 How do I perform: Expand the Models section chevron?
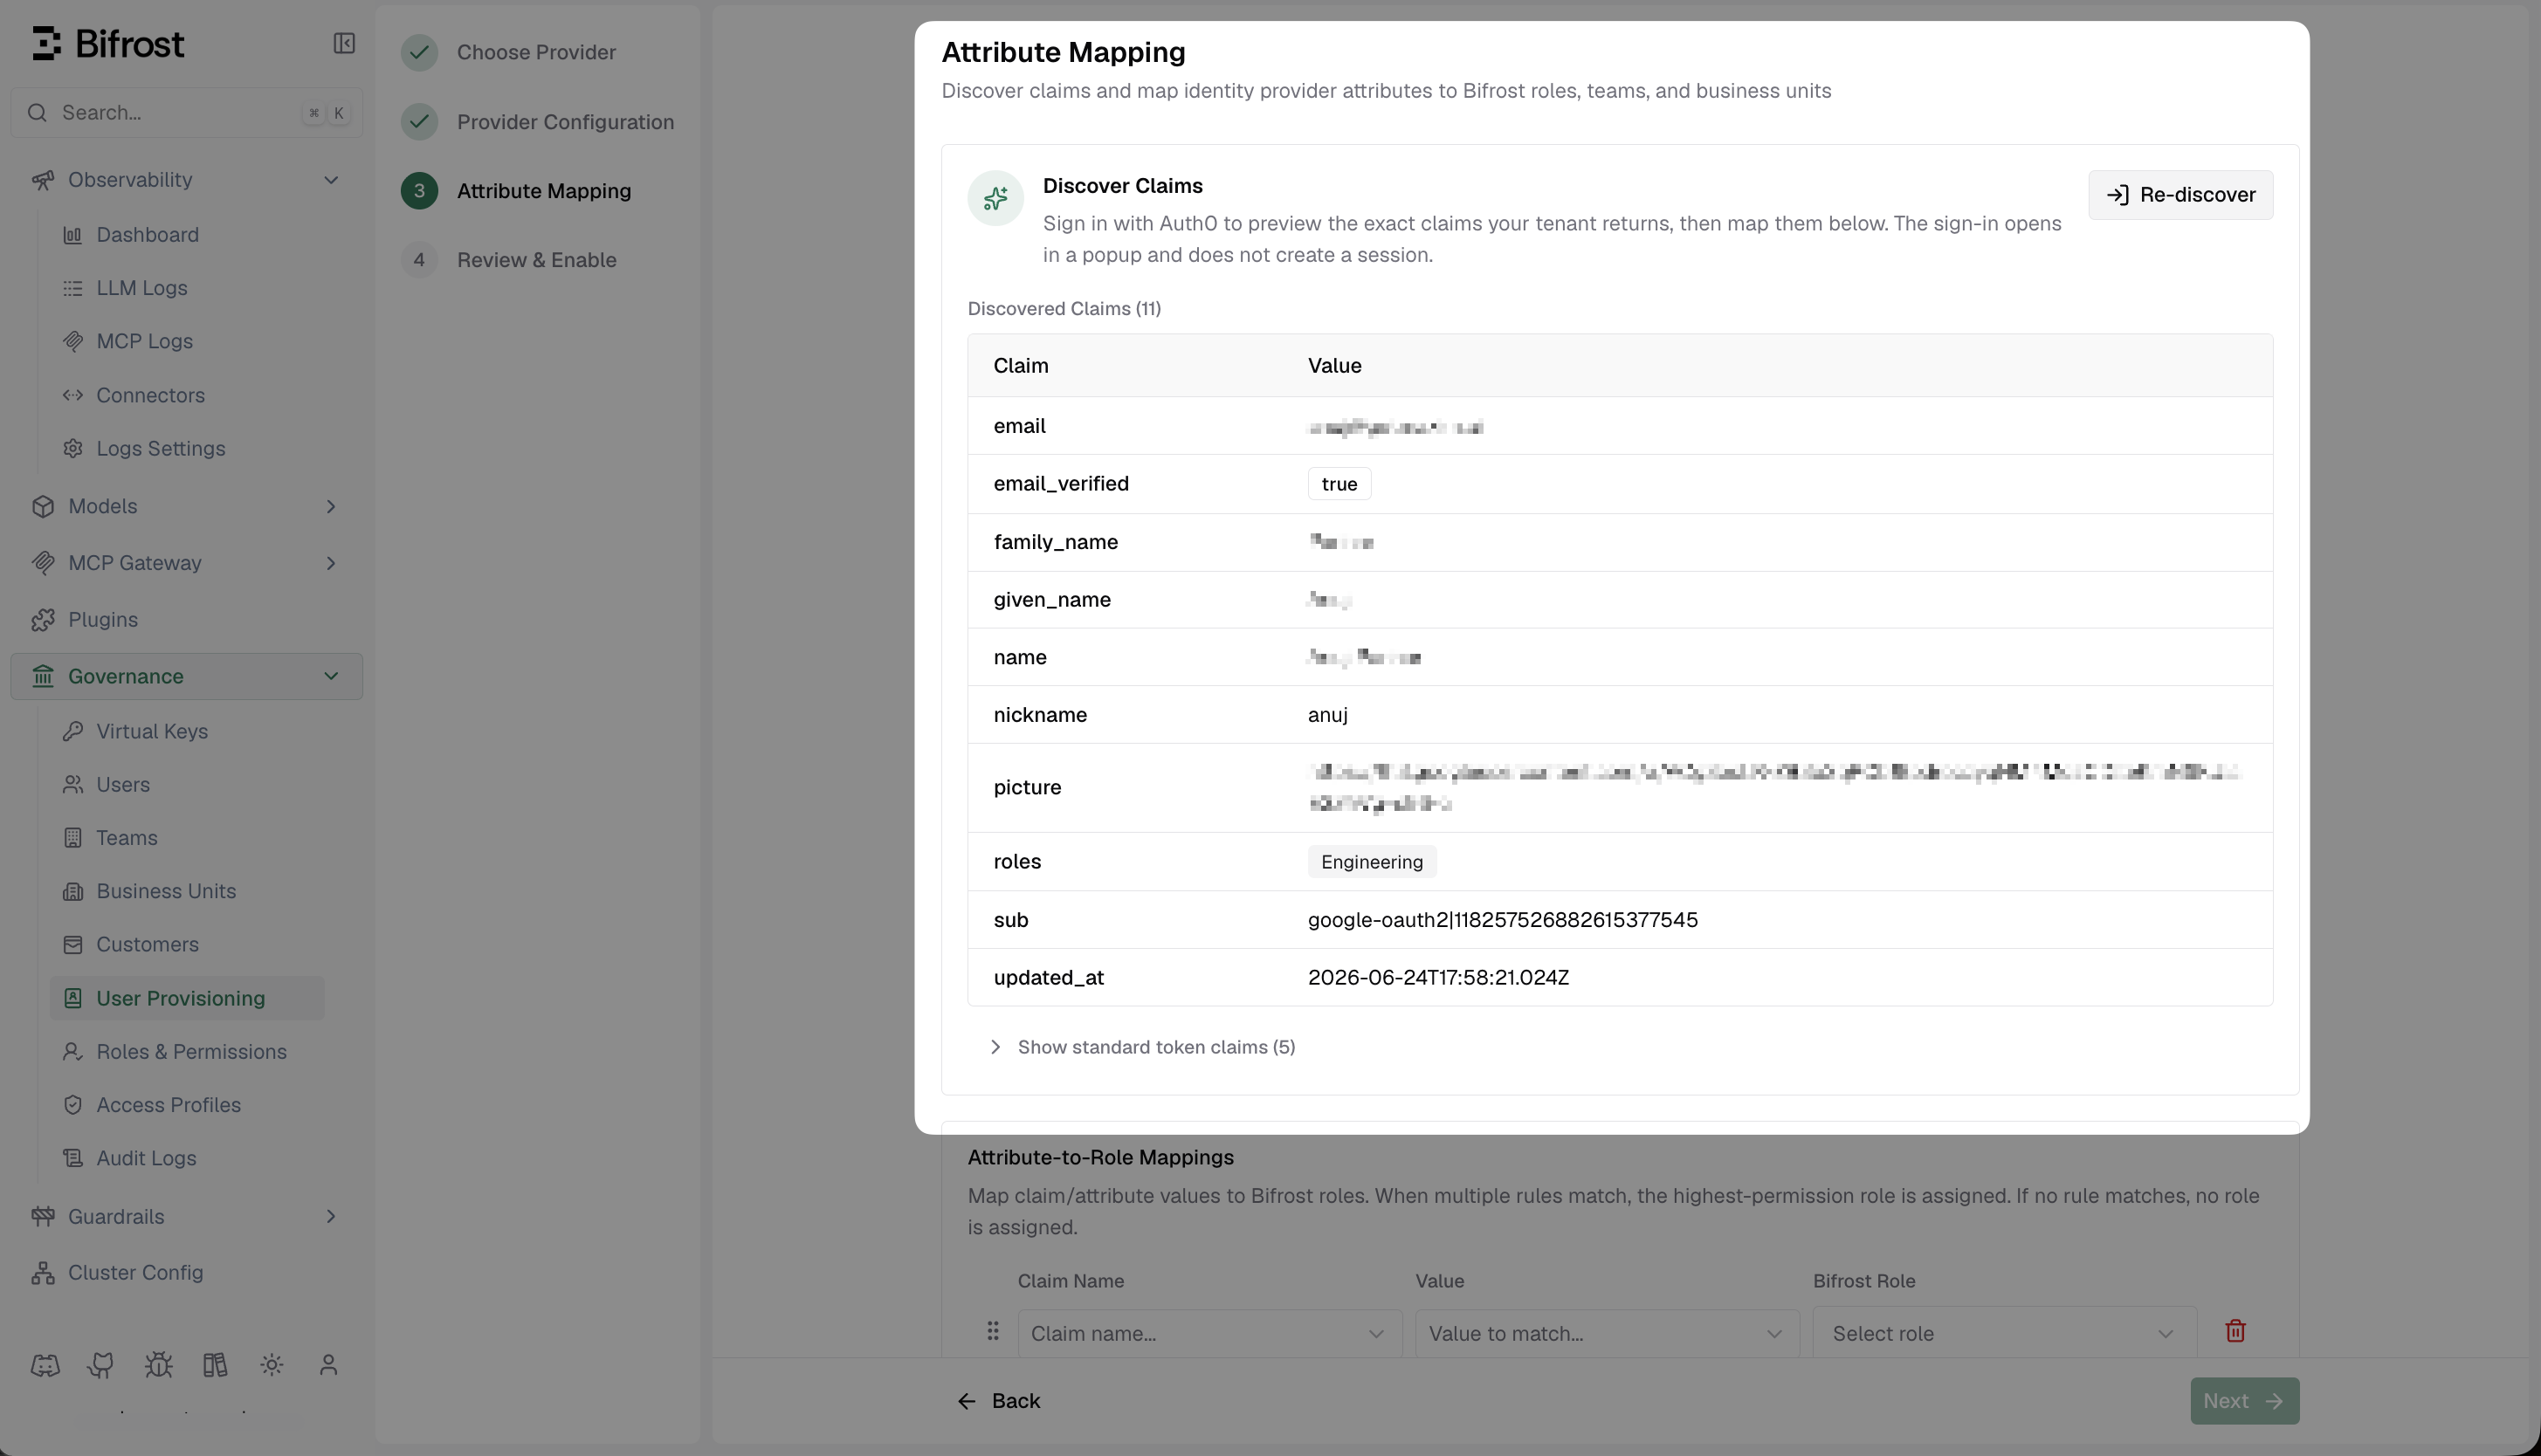pyautogui.click(x=331, y=506)
